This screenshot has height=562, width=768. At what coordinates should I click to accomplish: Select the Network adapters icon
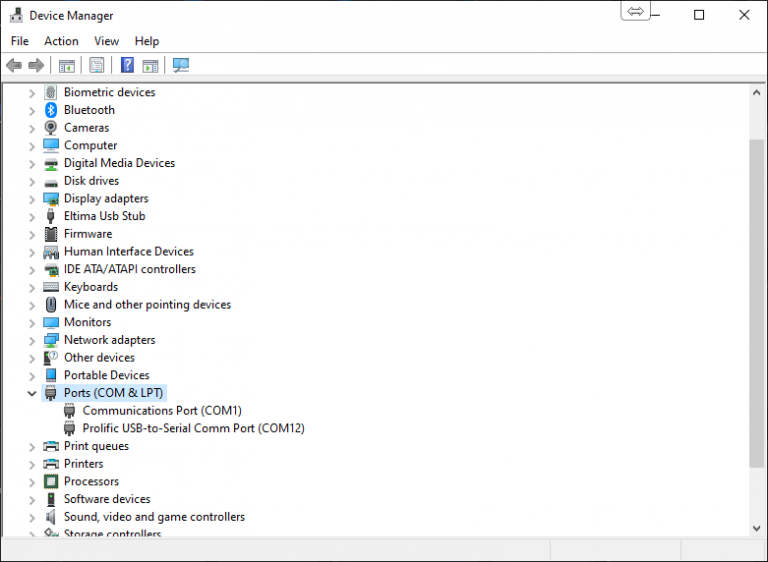[x=51, y=340]
